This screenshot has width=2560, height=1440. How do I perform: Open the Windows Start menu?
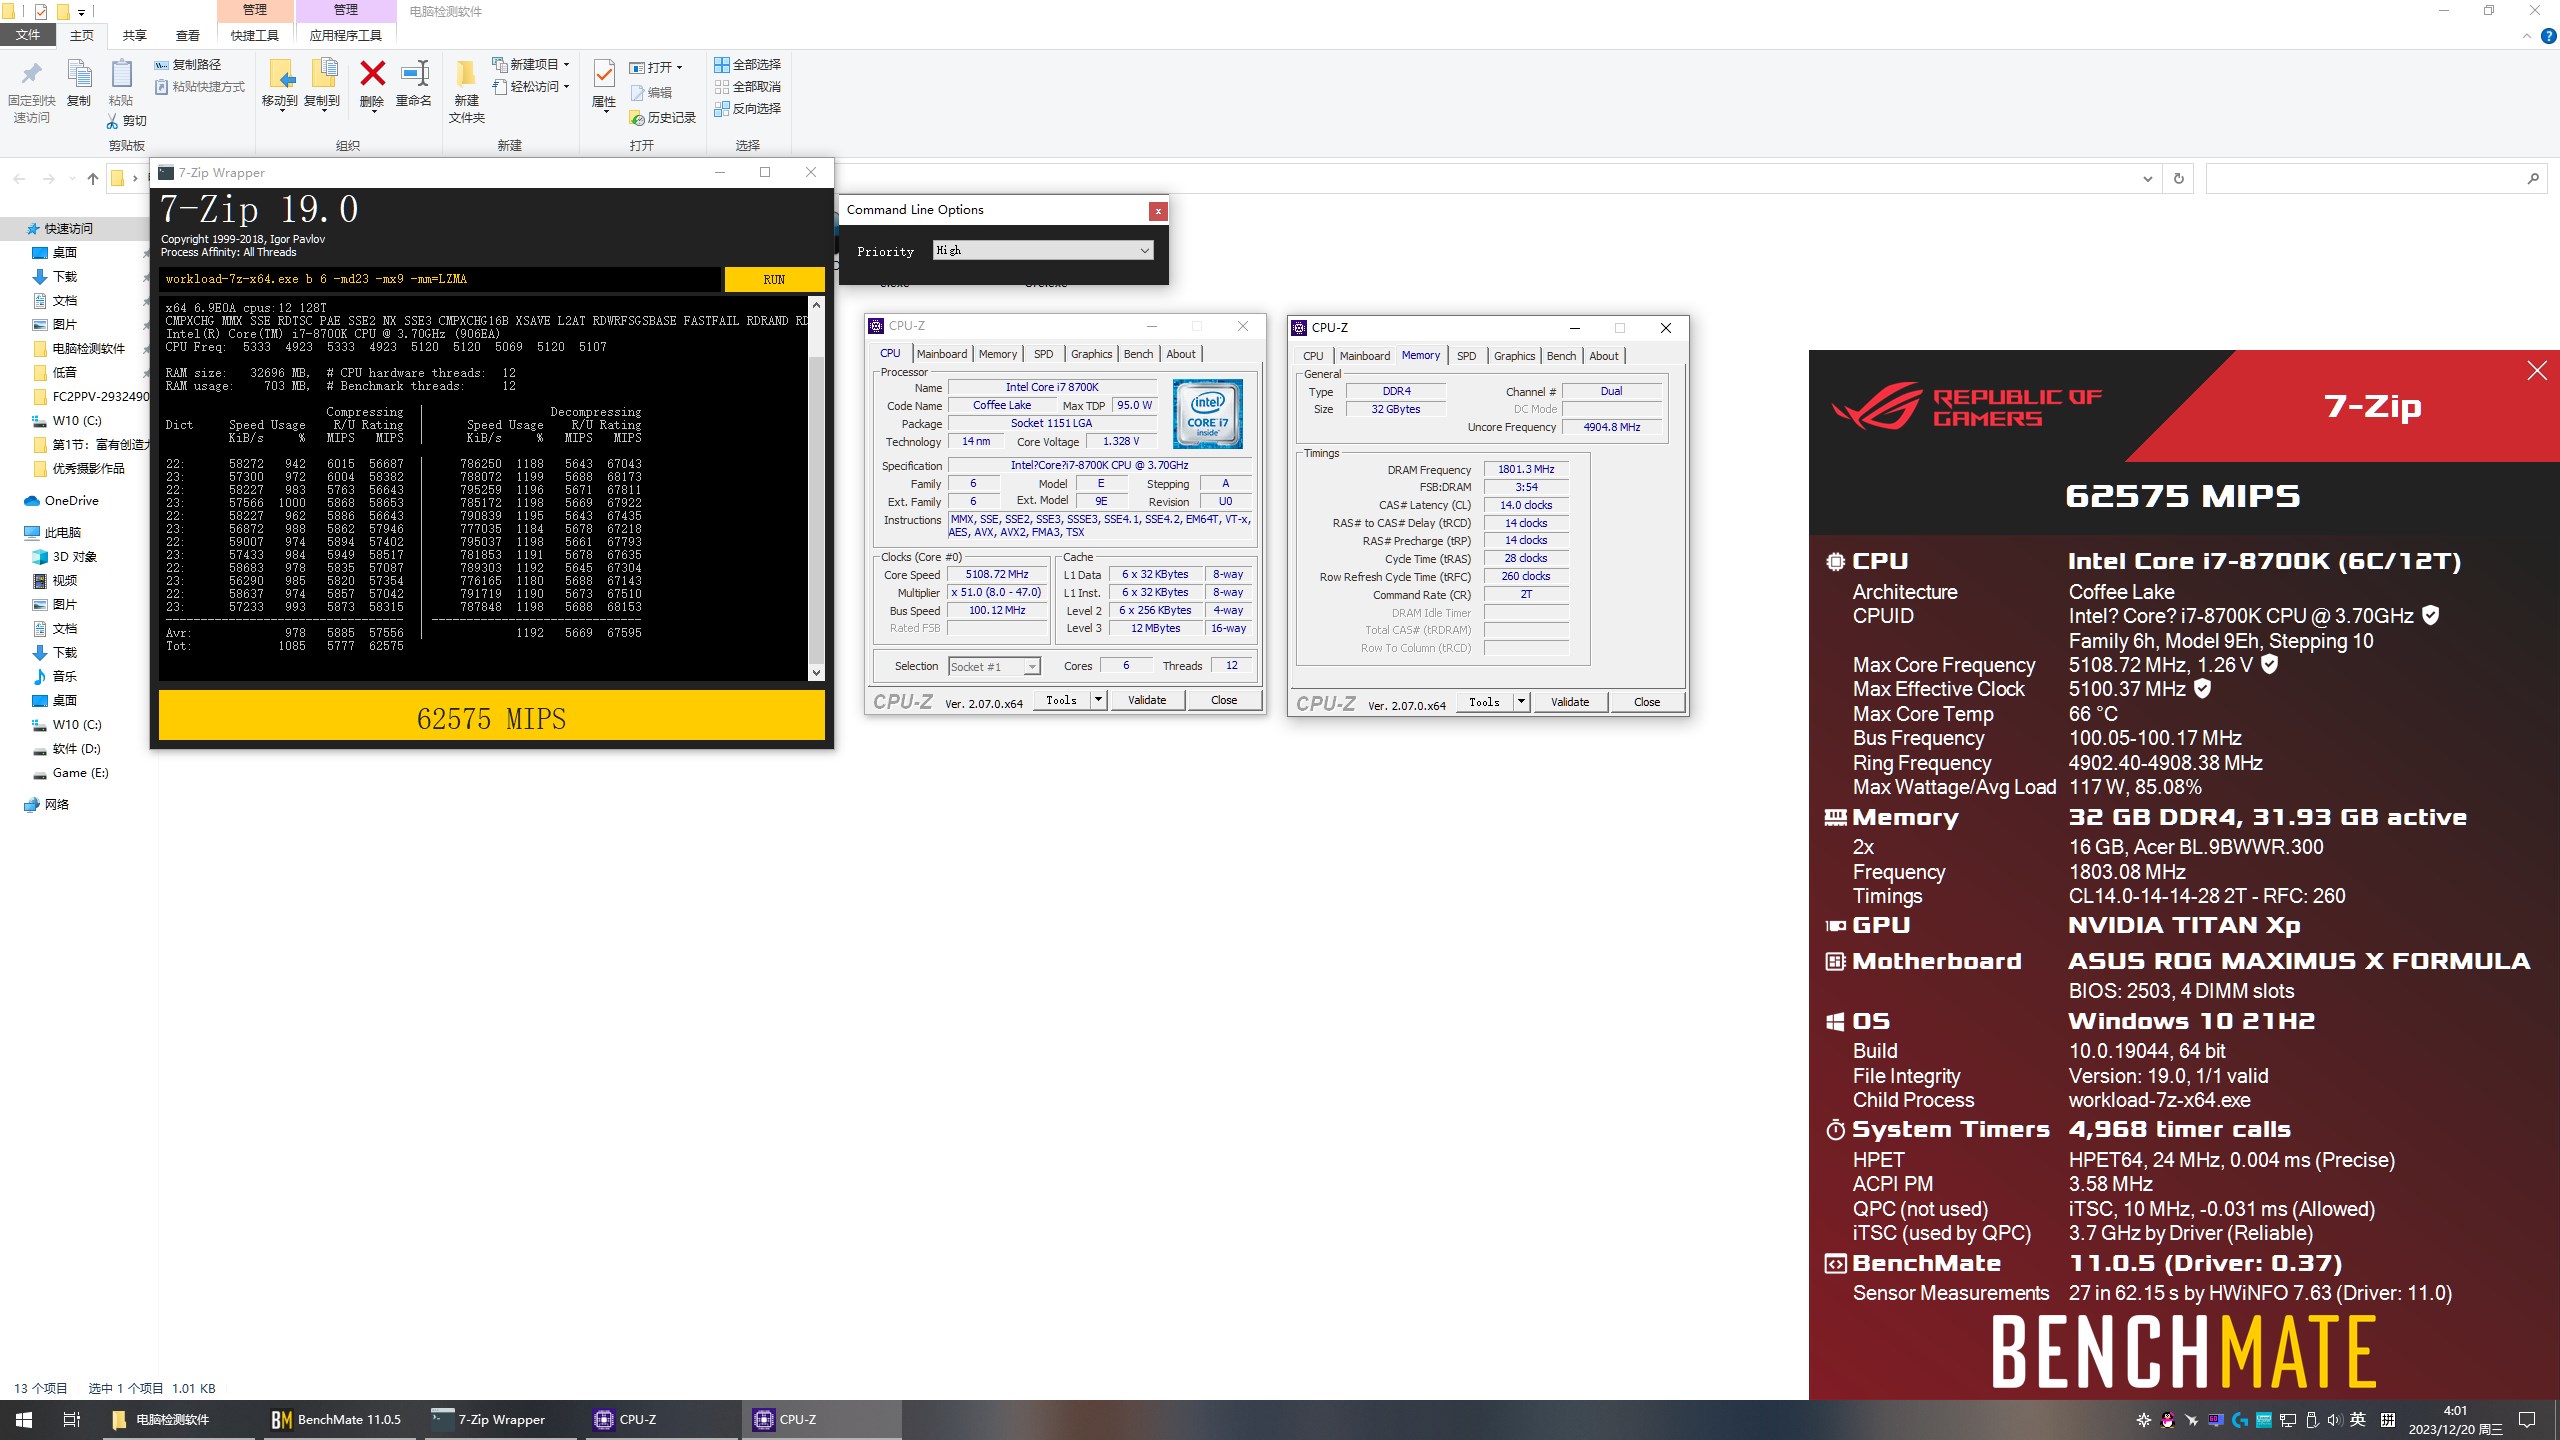tap(24, 1420)
